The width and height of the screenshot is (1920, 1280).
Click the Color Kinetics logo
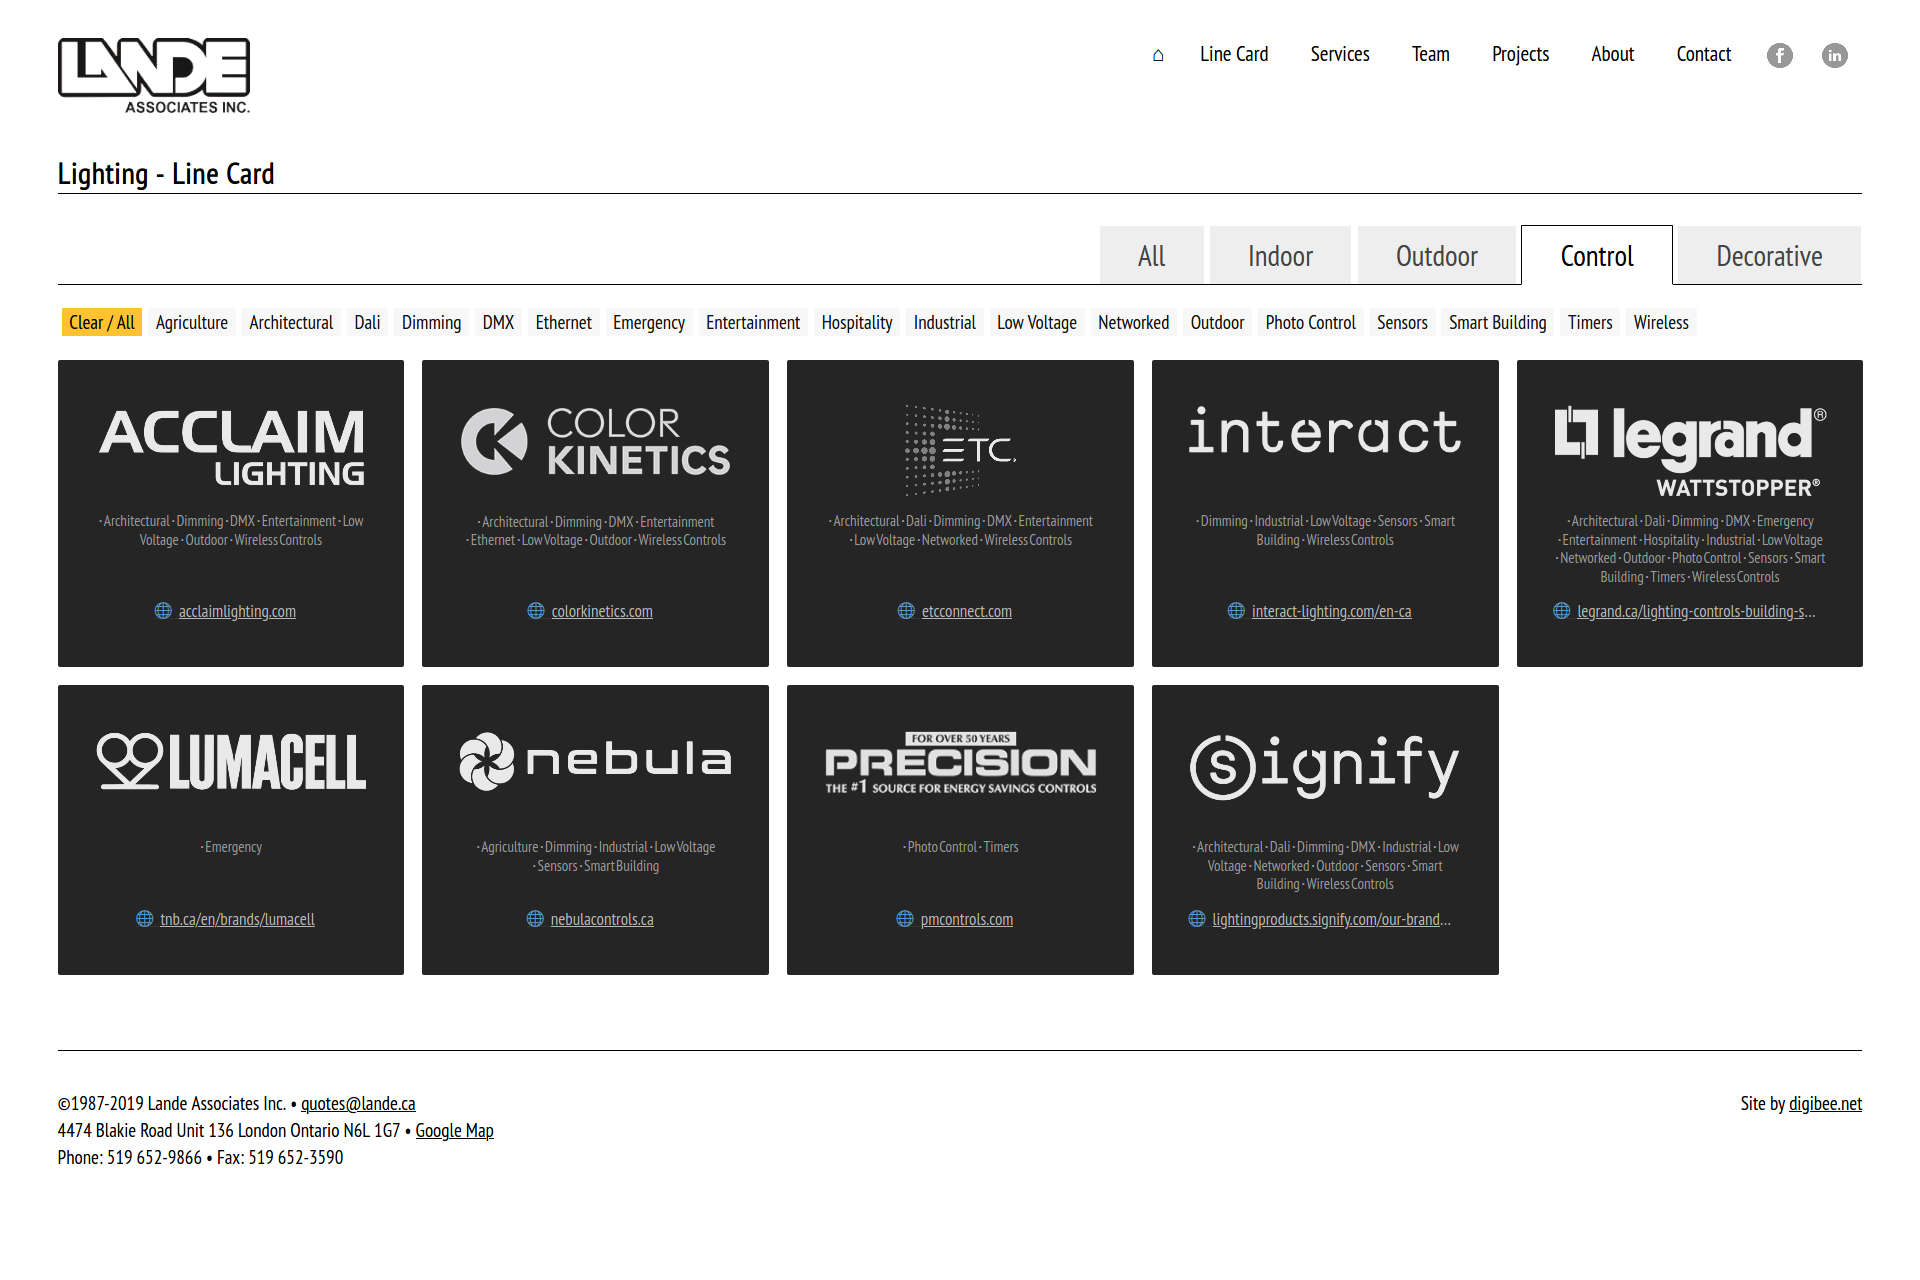pyautogui.click(x=595, y=441)
